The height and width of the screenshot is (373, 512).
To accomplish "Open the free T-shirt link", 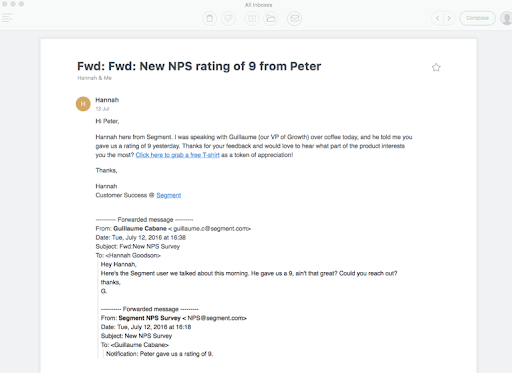I will pyautogui.click(x=177, y=155).
